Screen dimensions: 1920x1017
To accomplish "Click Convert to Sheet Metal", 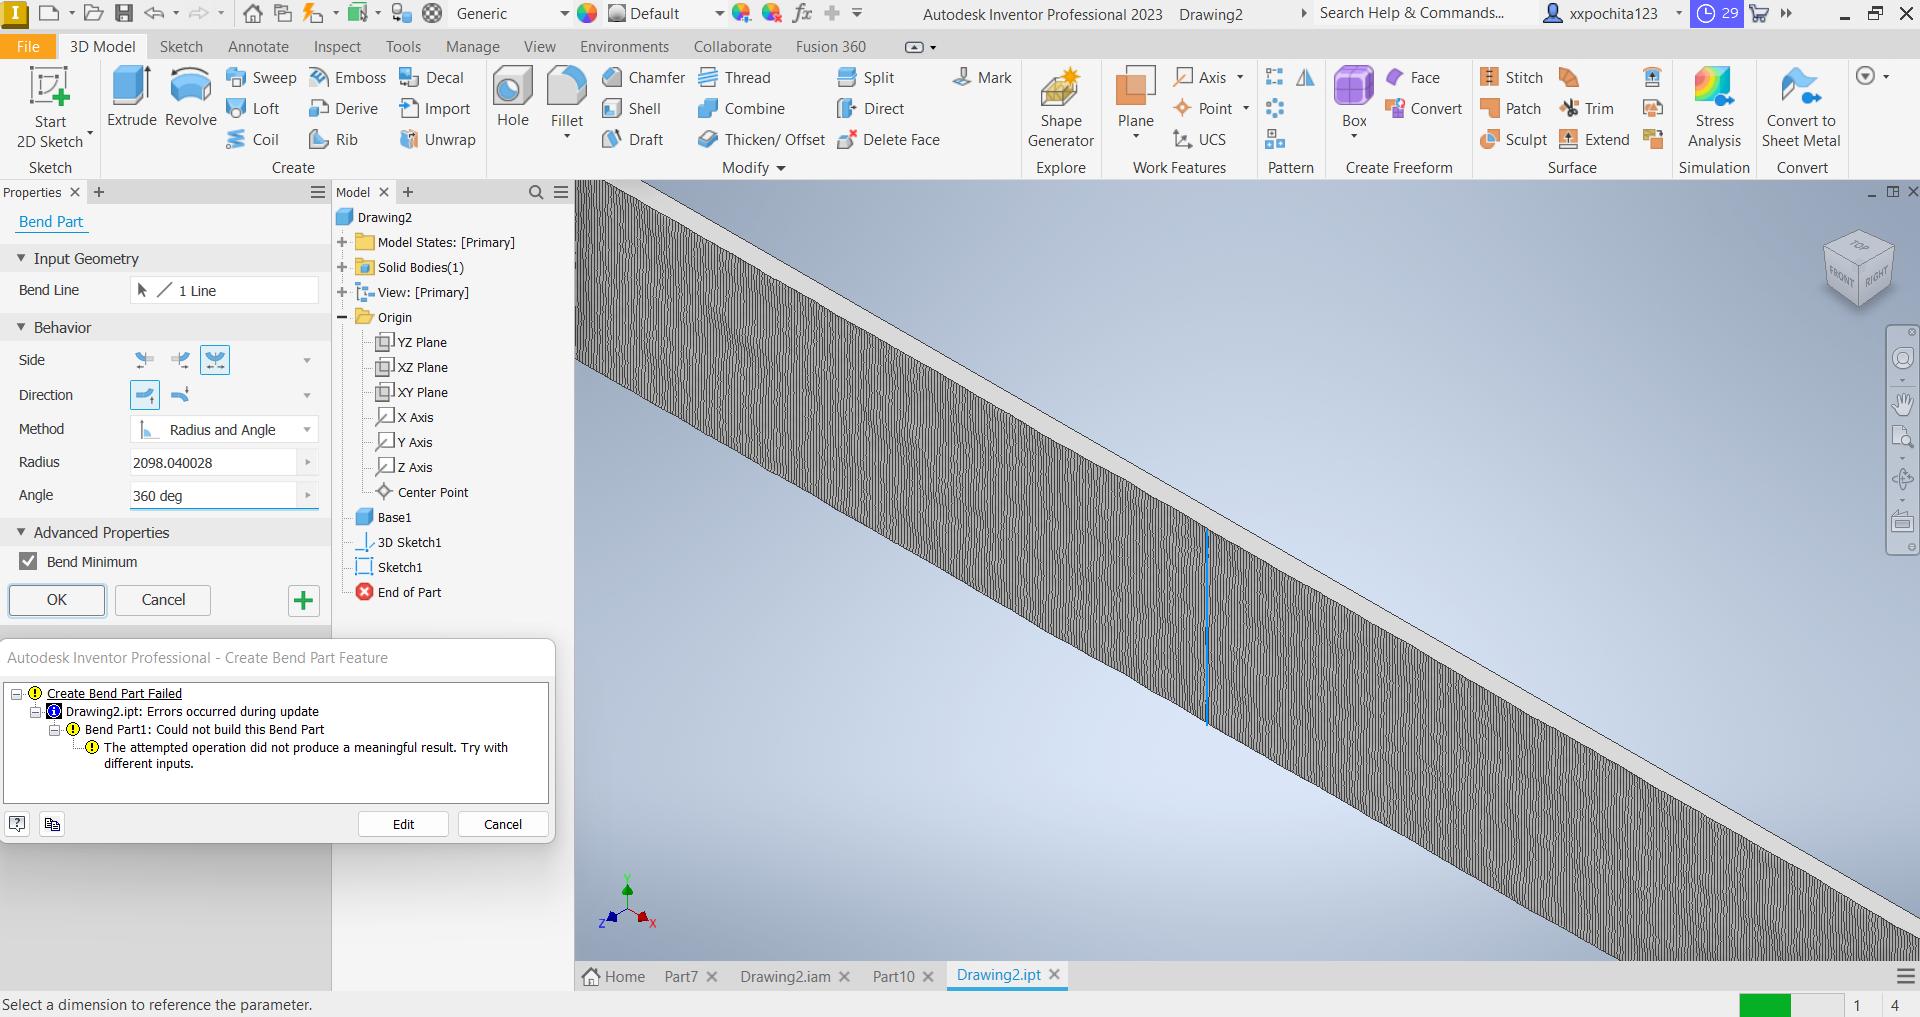I will coord(1801,108).
